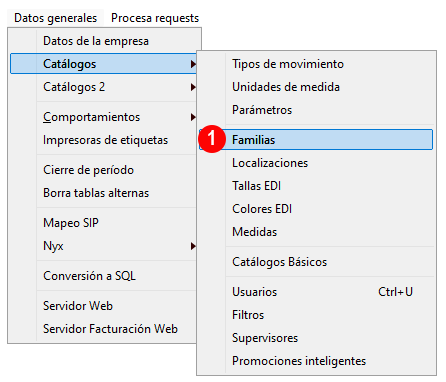Click the red numbered badge 1
This screenshot has height=382, width=446.
(x=212, y=139)
